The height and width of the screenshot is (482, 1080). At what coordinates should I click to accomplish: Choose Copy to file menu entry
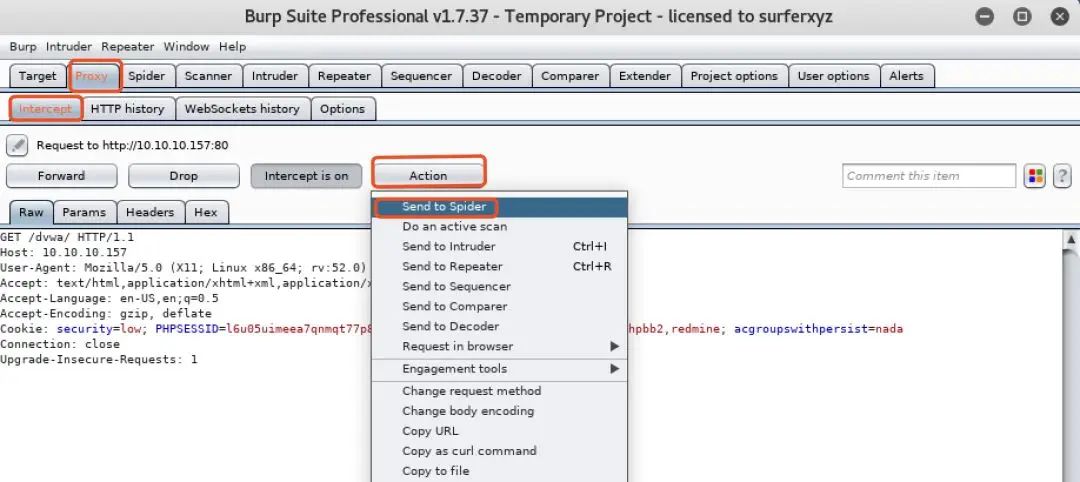tap(499, 471)
